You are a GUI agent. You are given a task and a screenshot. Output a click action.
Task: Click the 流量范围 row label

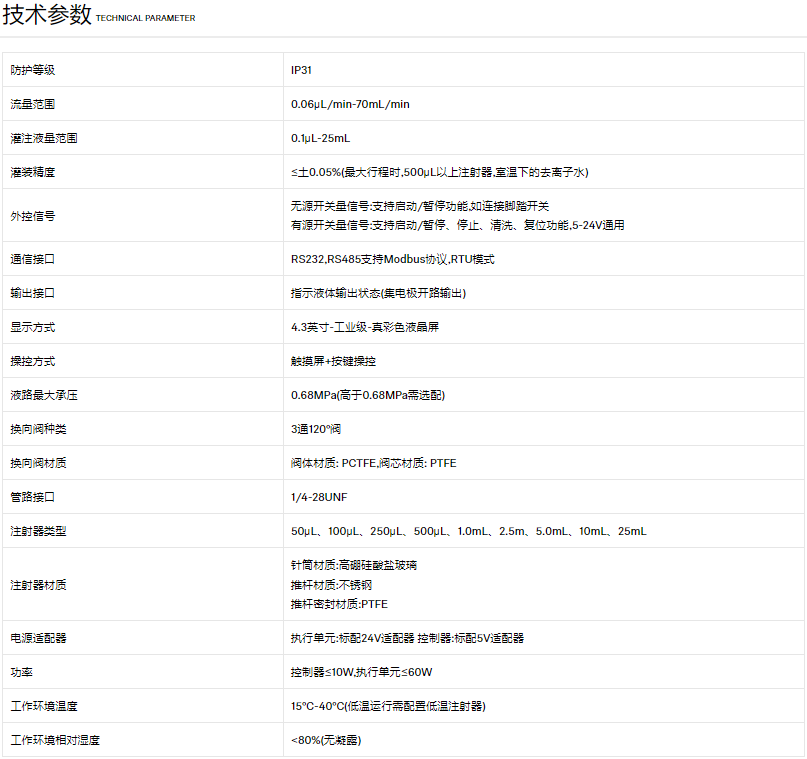(32, 104)
